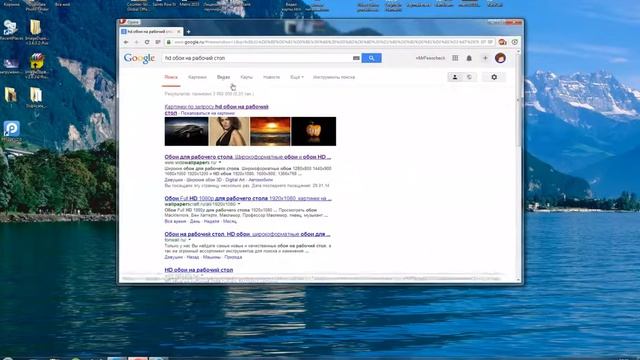Viewport: 640px width, 360px height.
Task: Click the 'Машины' sublink
Action: tap(211, 257)
